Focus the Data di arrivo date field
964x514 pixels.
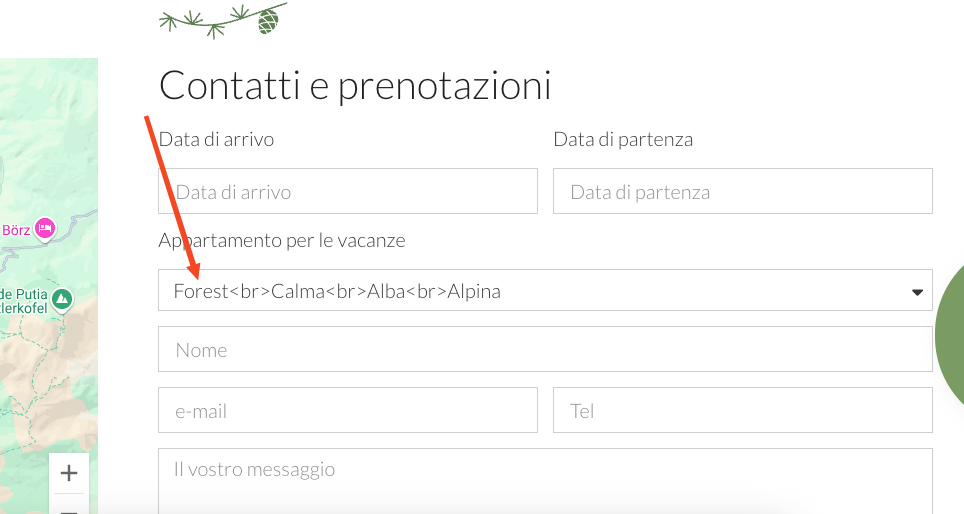point(348,191)
